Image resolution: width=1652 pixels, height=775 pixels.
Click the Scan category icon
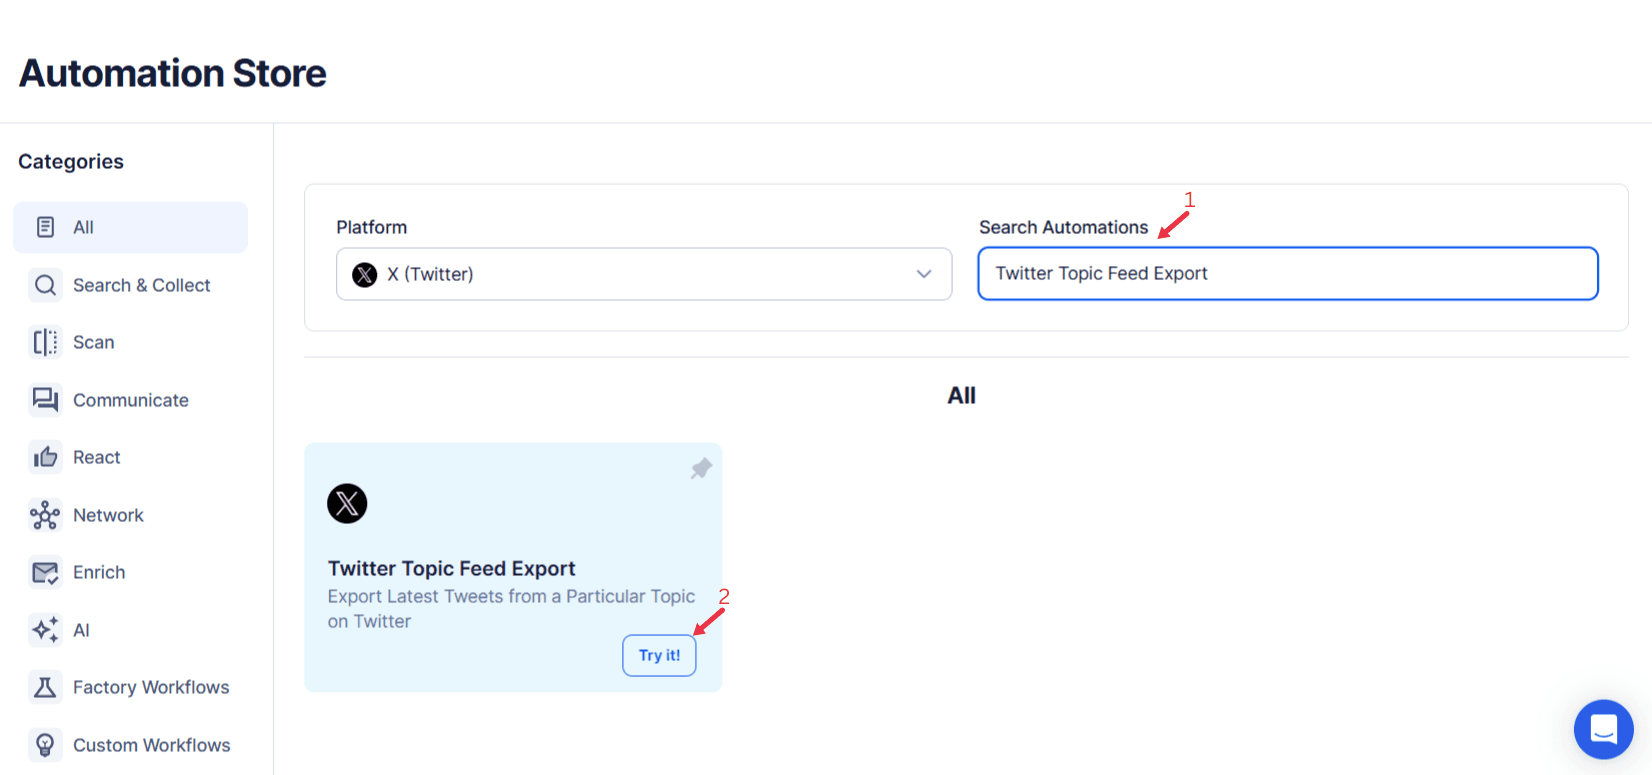pyautogui.click(x=45, y=342)
